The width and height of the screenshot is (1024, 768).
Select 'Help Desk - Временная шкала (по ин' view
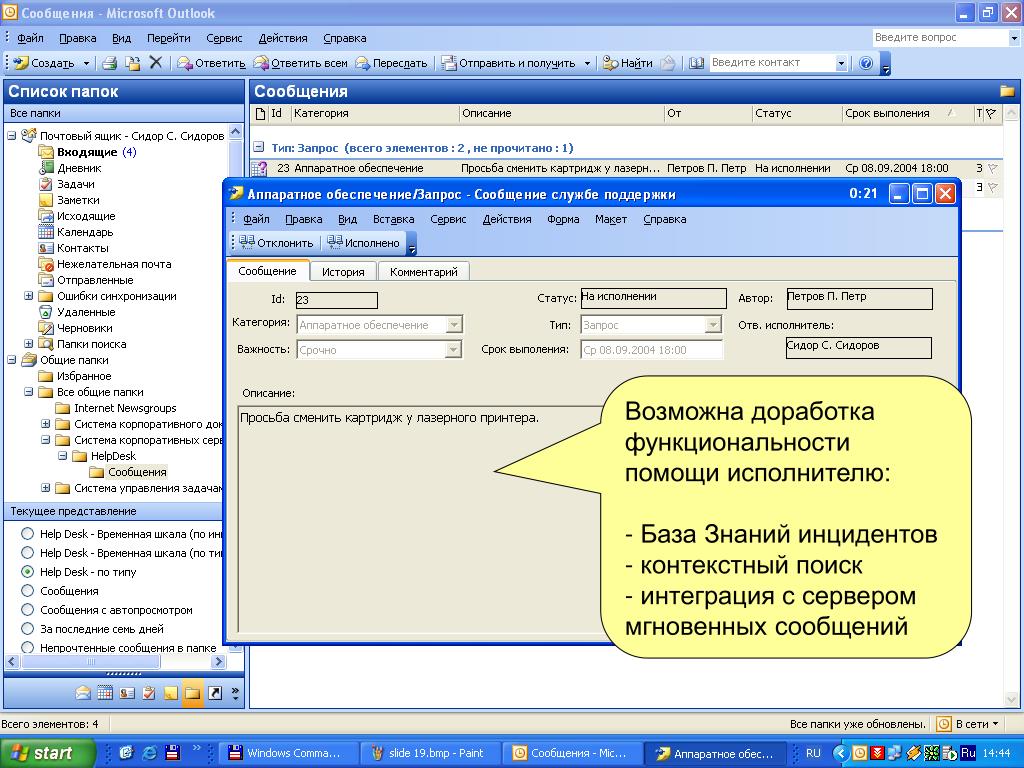(27, 534)
